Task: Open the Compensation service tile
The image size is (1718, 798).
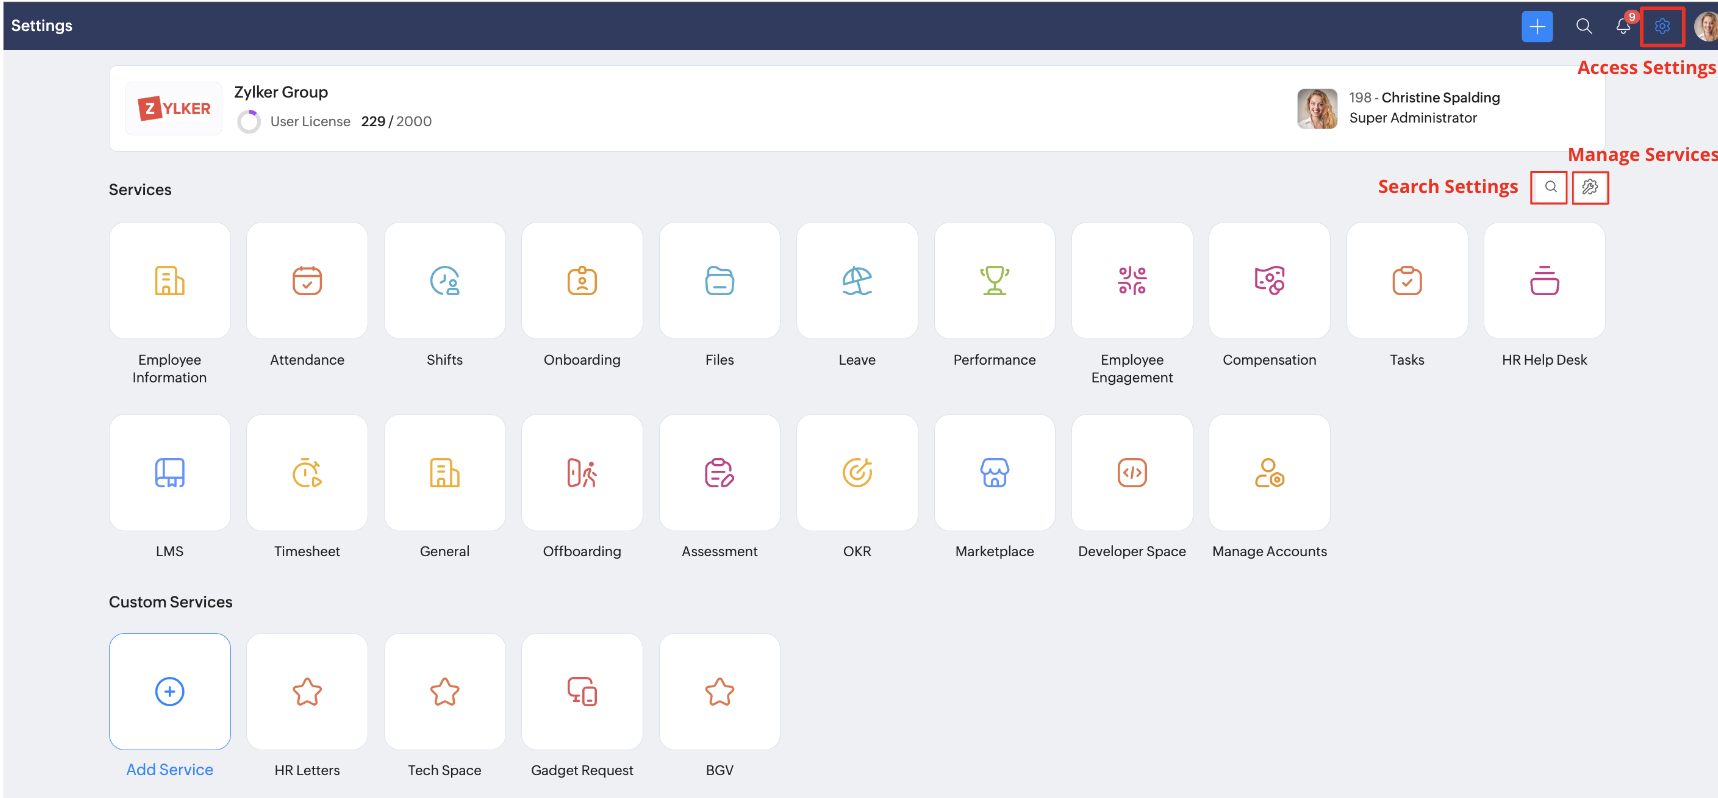Action: (x=1270, y=281)
